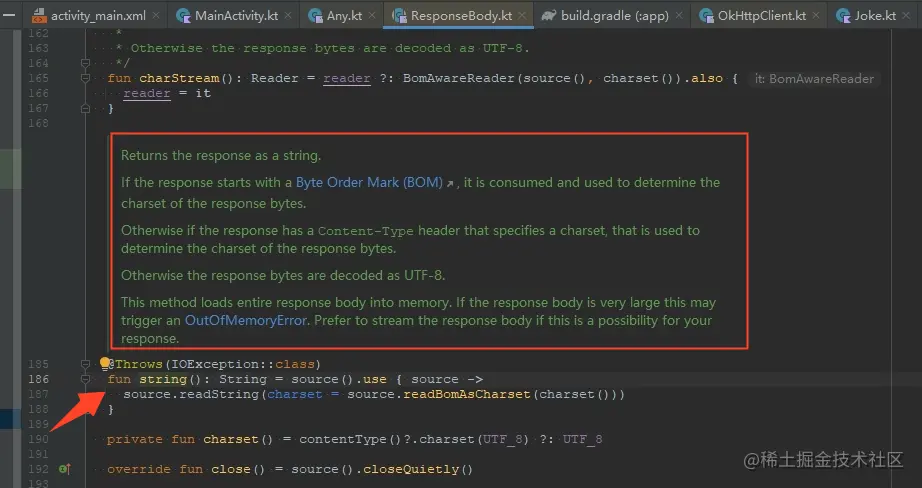Click the Kotlin icon on the ResponseBody.kt tab

(x=399, y=15)
